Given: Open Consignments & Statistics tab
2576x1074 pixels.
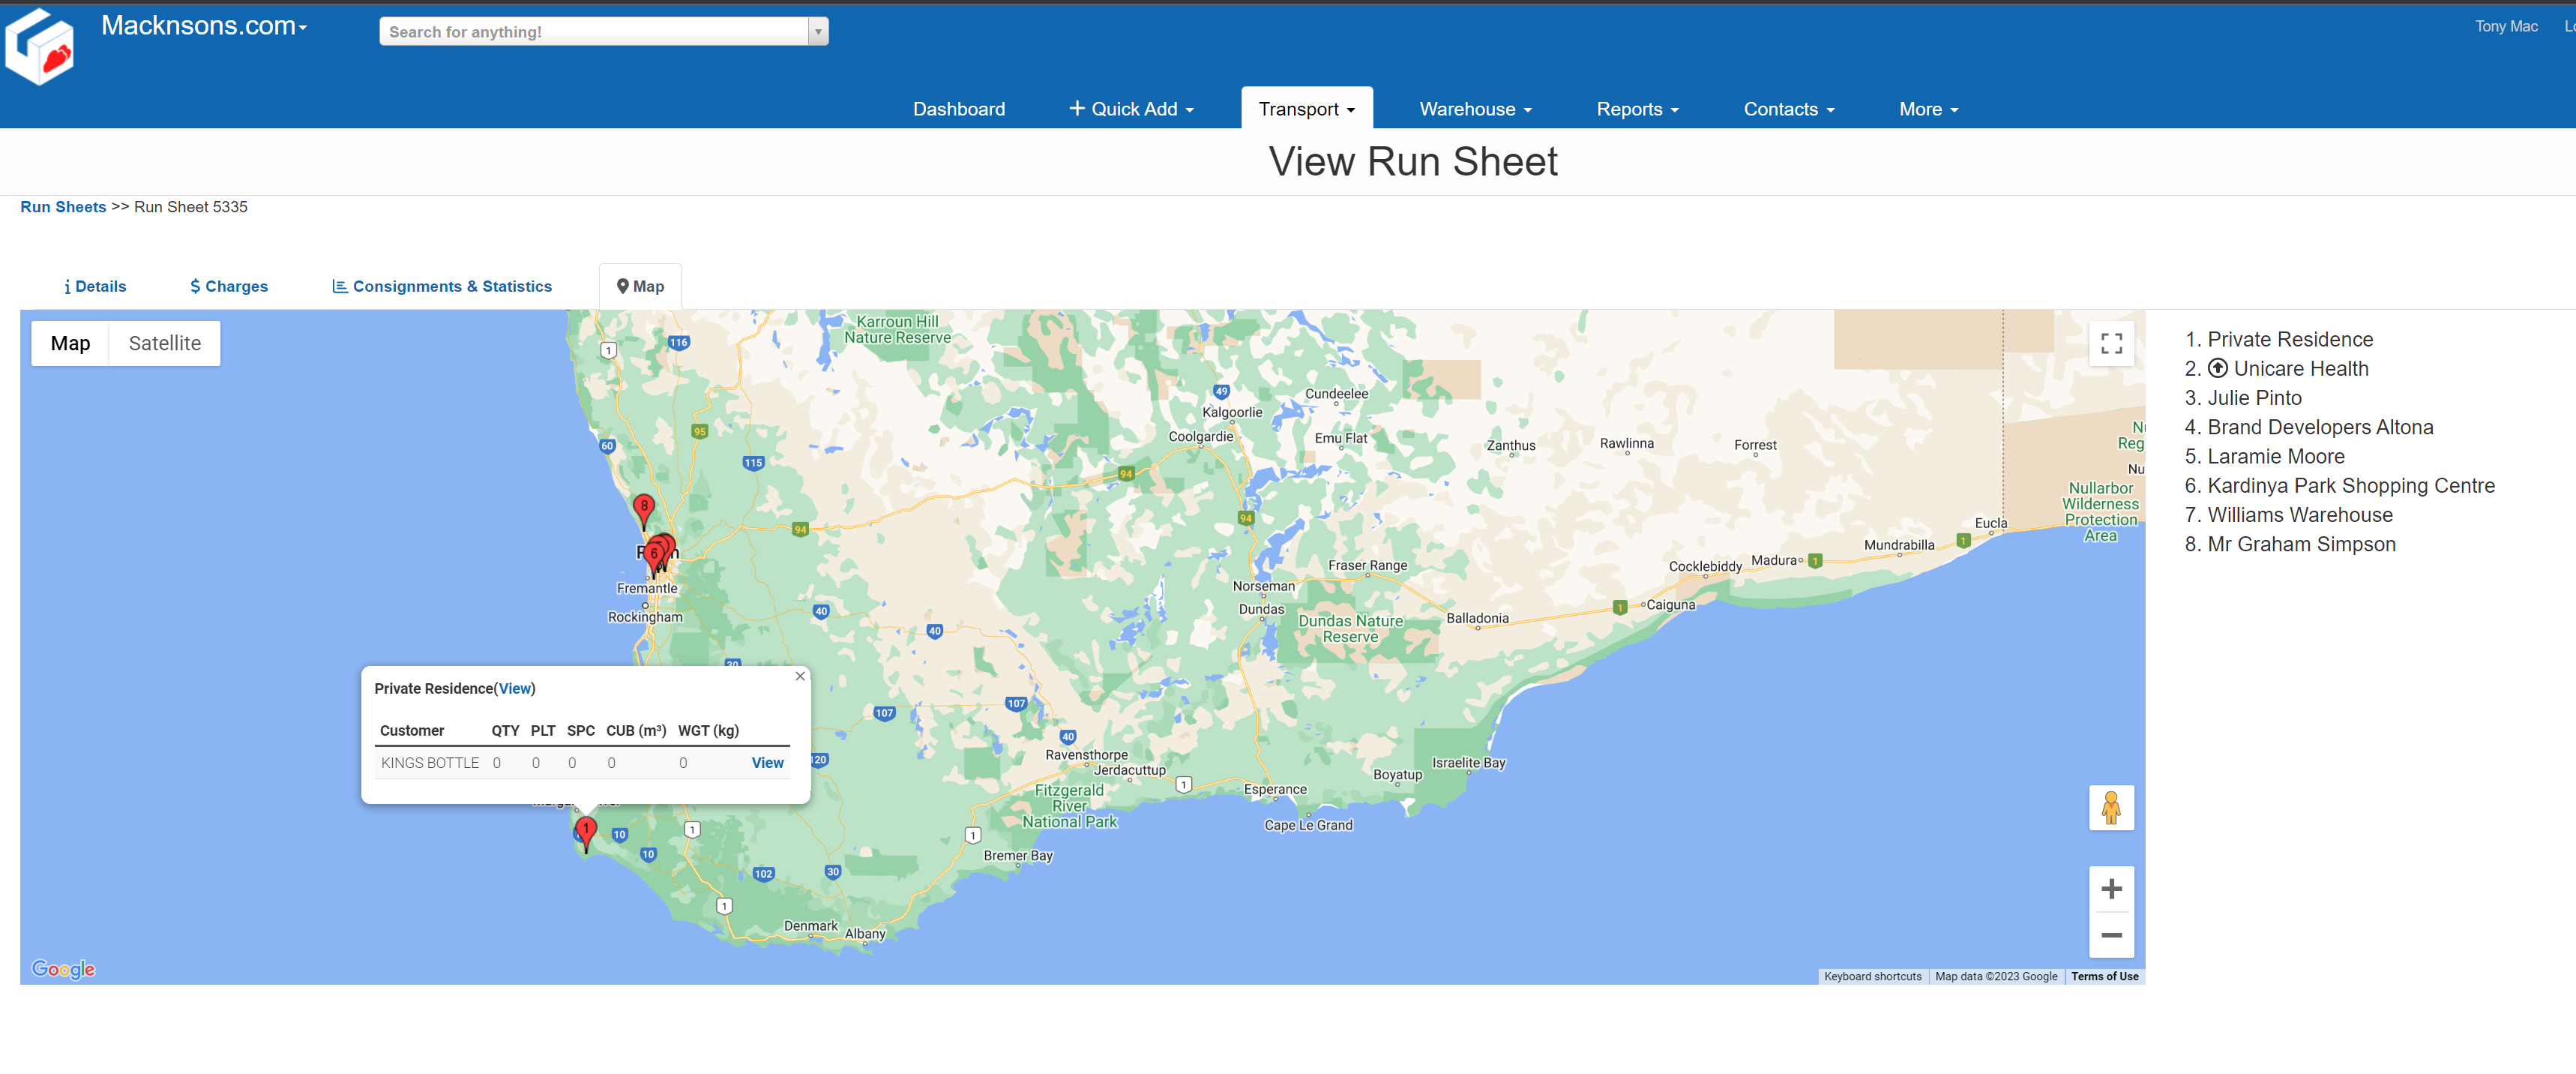Looking at the screenshot, I should pyautogui.click(x=442, y=286).
